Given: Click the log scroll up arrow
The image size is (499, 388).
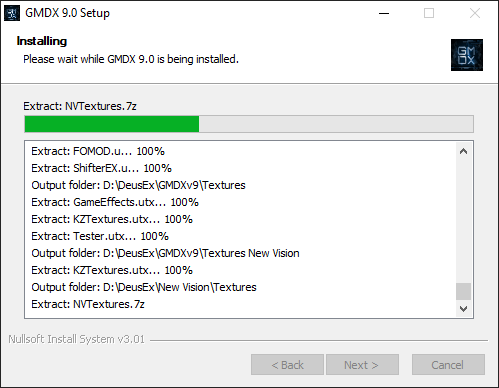Looking at the screenshot, I should tap(463, 151).
